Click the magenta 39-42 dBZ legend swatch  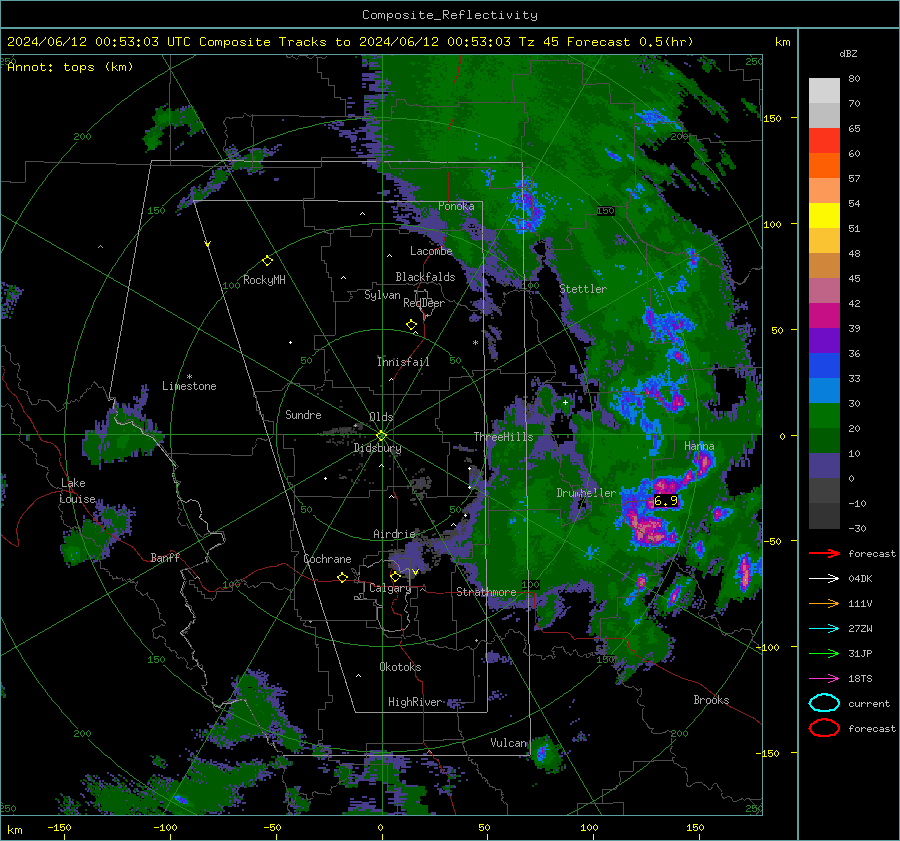point(824,315)
